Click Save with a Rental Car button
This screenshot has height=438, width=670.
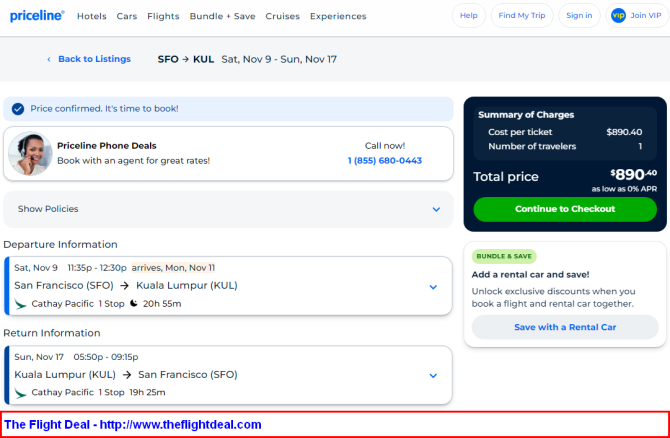point(565,327)
